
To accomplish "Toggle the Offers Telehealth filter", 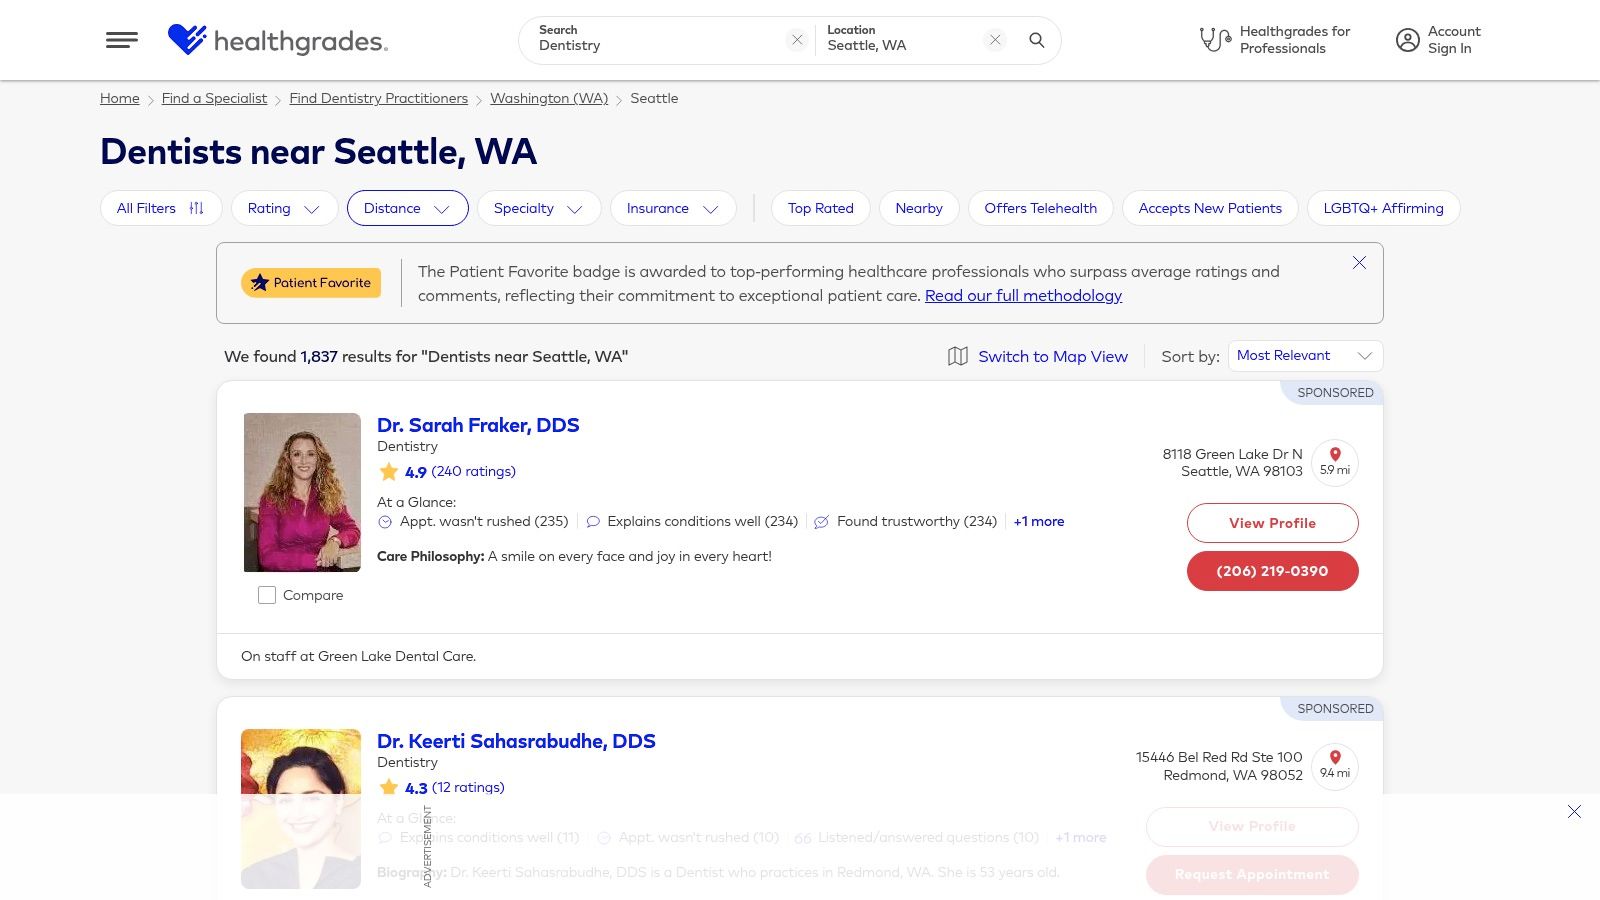I will tap(1040, 208).
